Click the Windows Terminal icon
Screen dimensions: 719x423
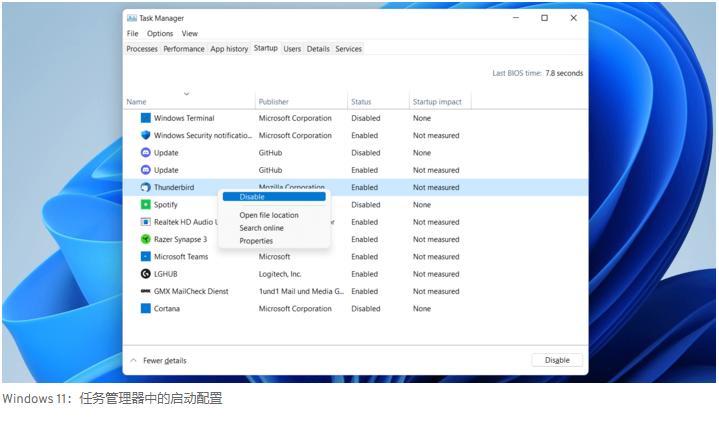[x=145, y=118]
